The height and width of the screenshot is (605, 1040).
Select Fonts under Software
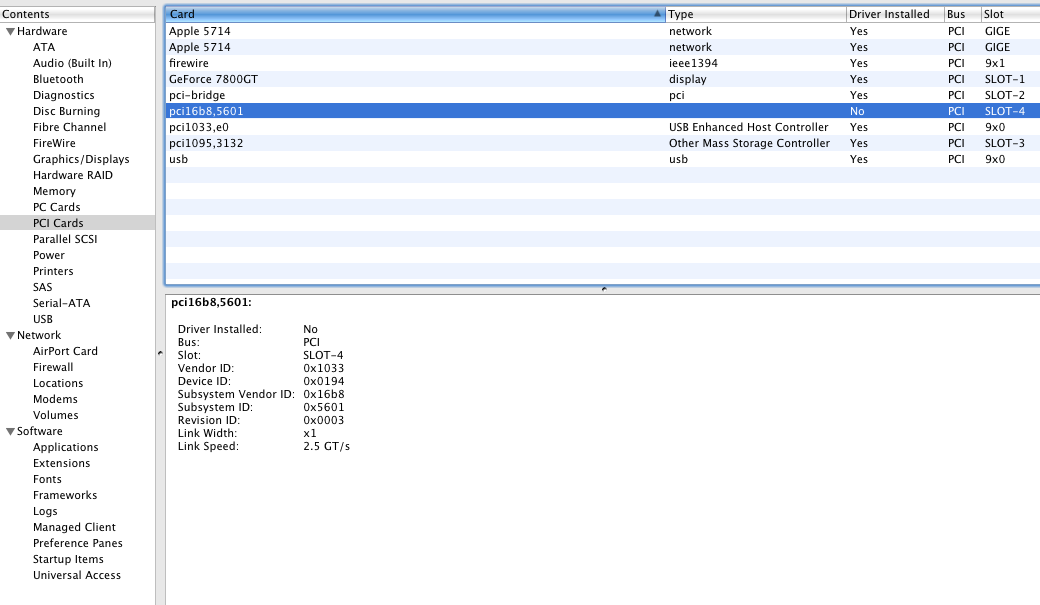47,479
